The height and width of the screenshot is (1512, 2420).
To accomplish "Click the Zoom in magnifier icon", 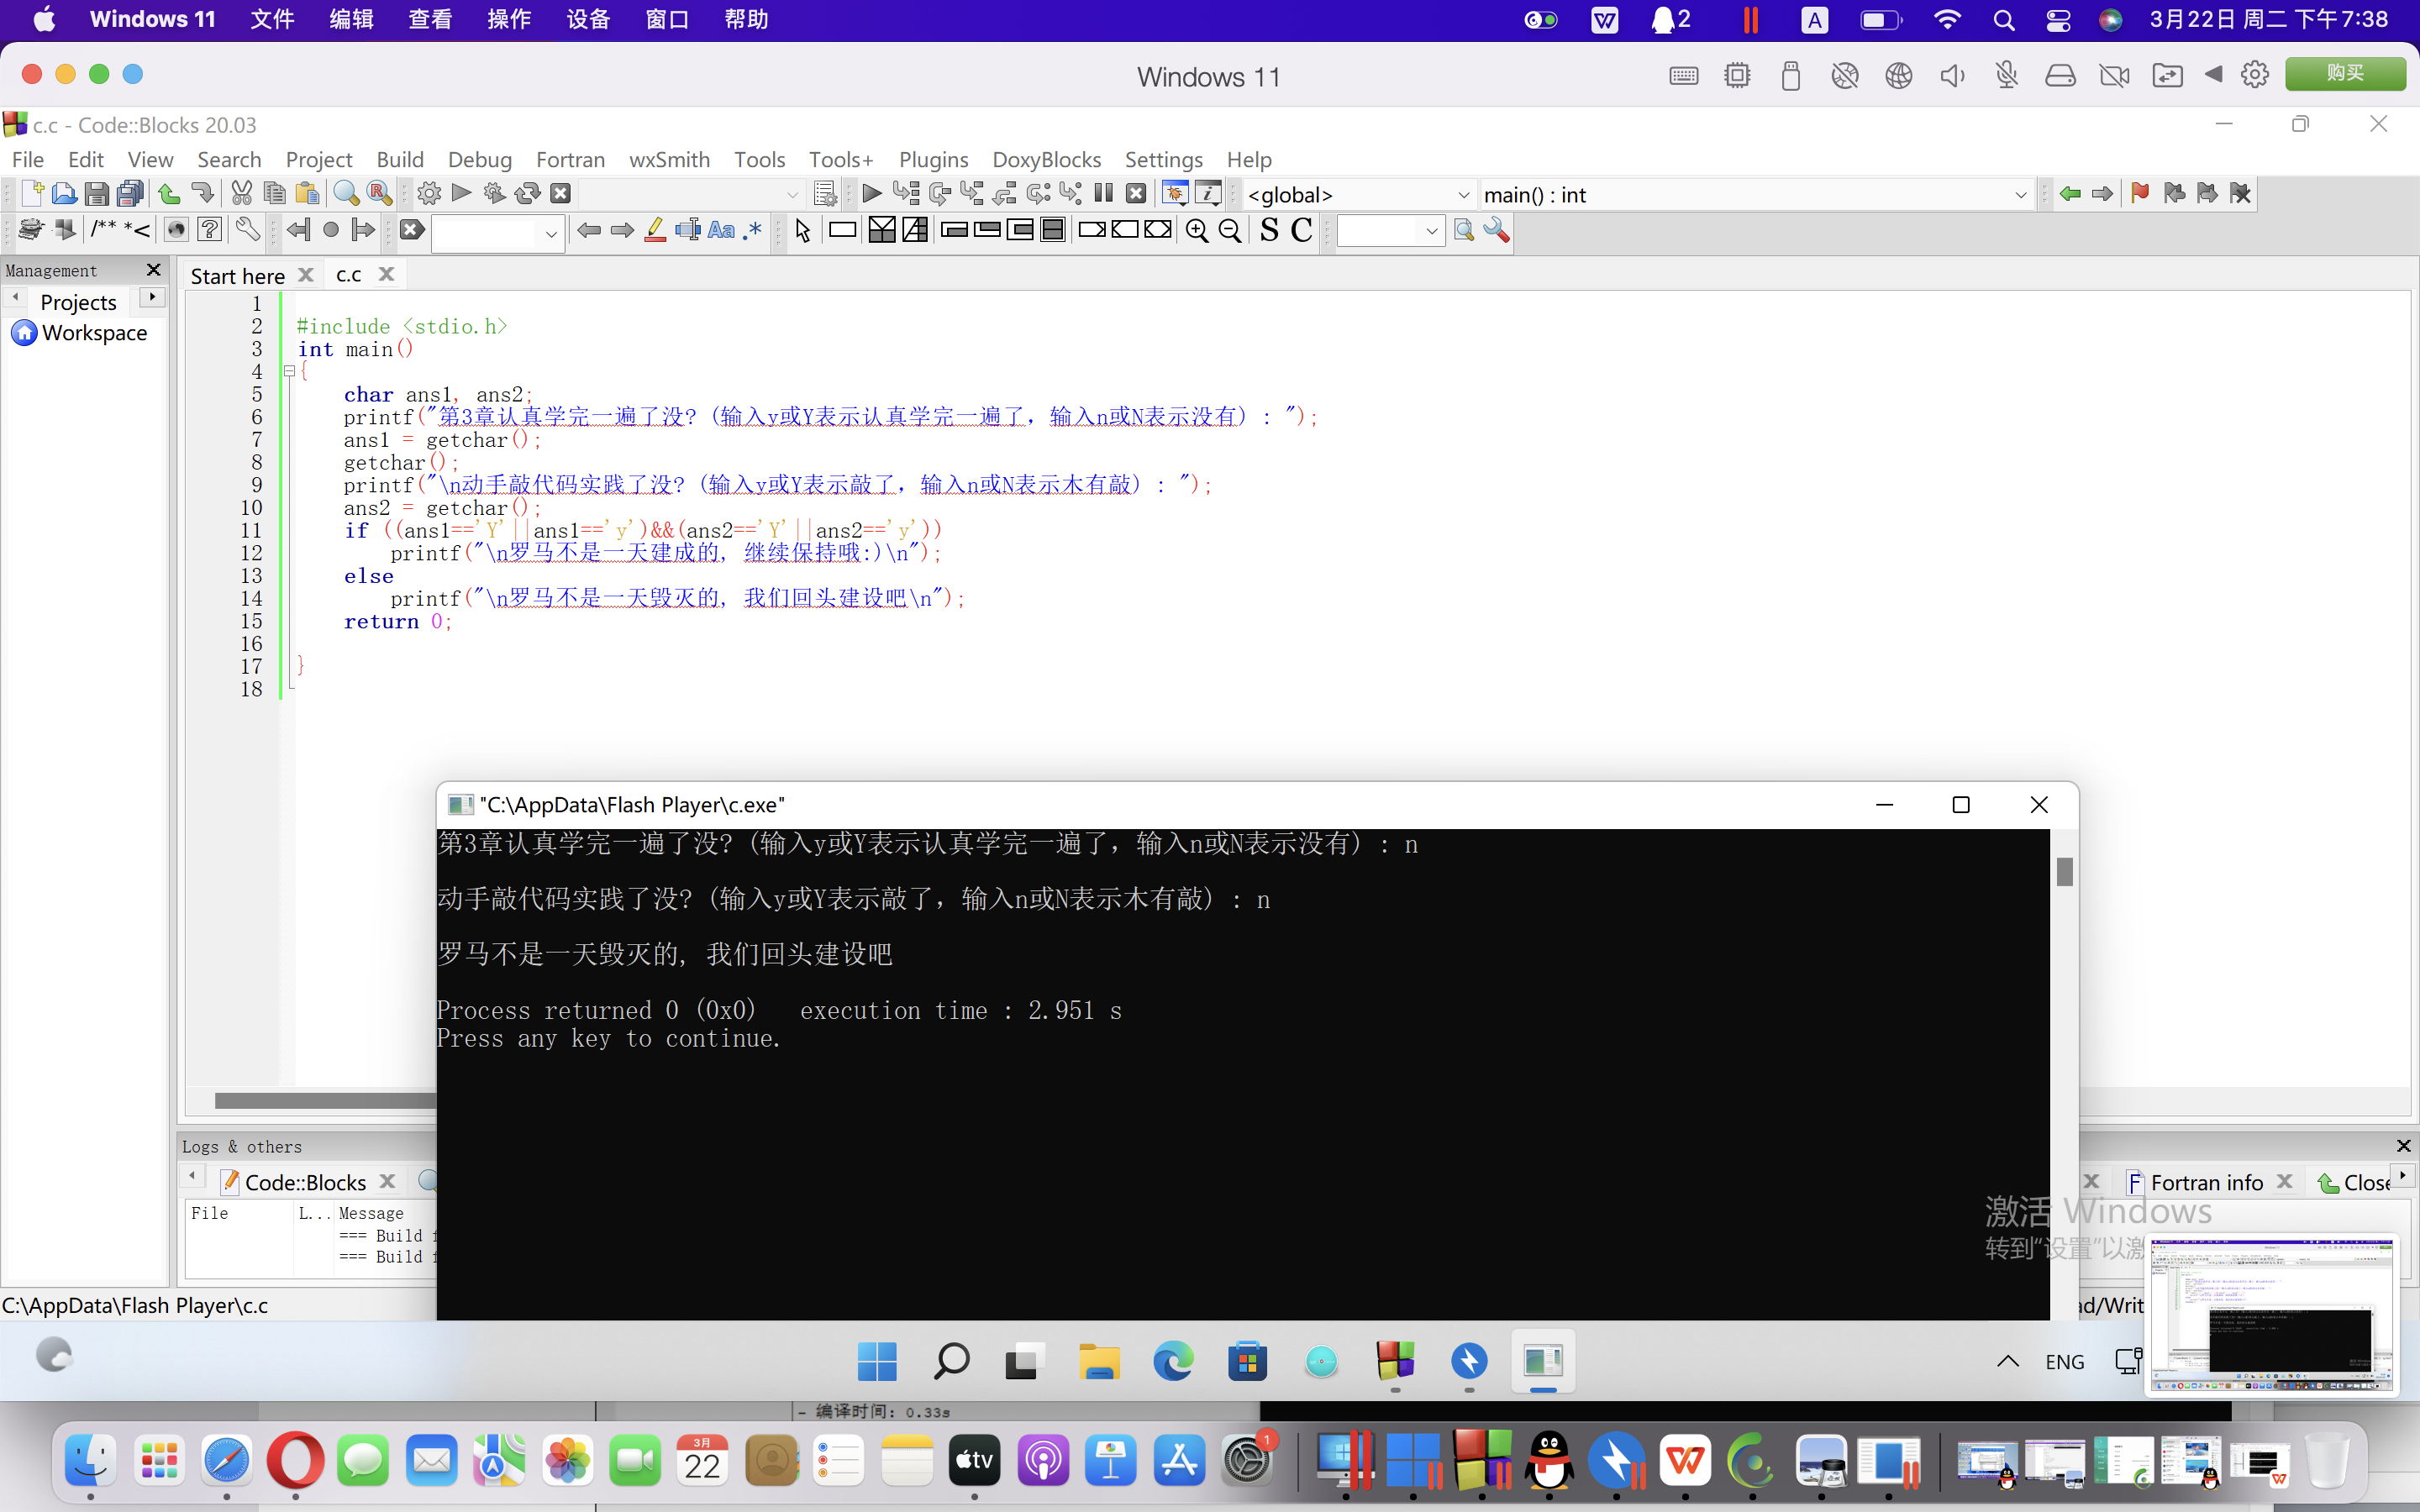I will pyautogui.click(x=1196, y=231).
